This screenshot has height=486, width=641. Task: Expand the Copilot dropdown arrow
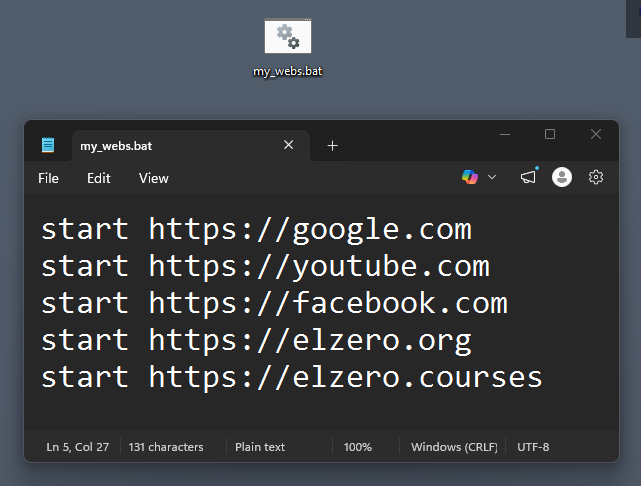pos(492,177)
